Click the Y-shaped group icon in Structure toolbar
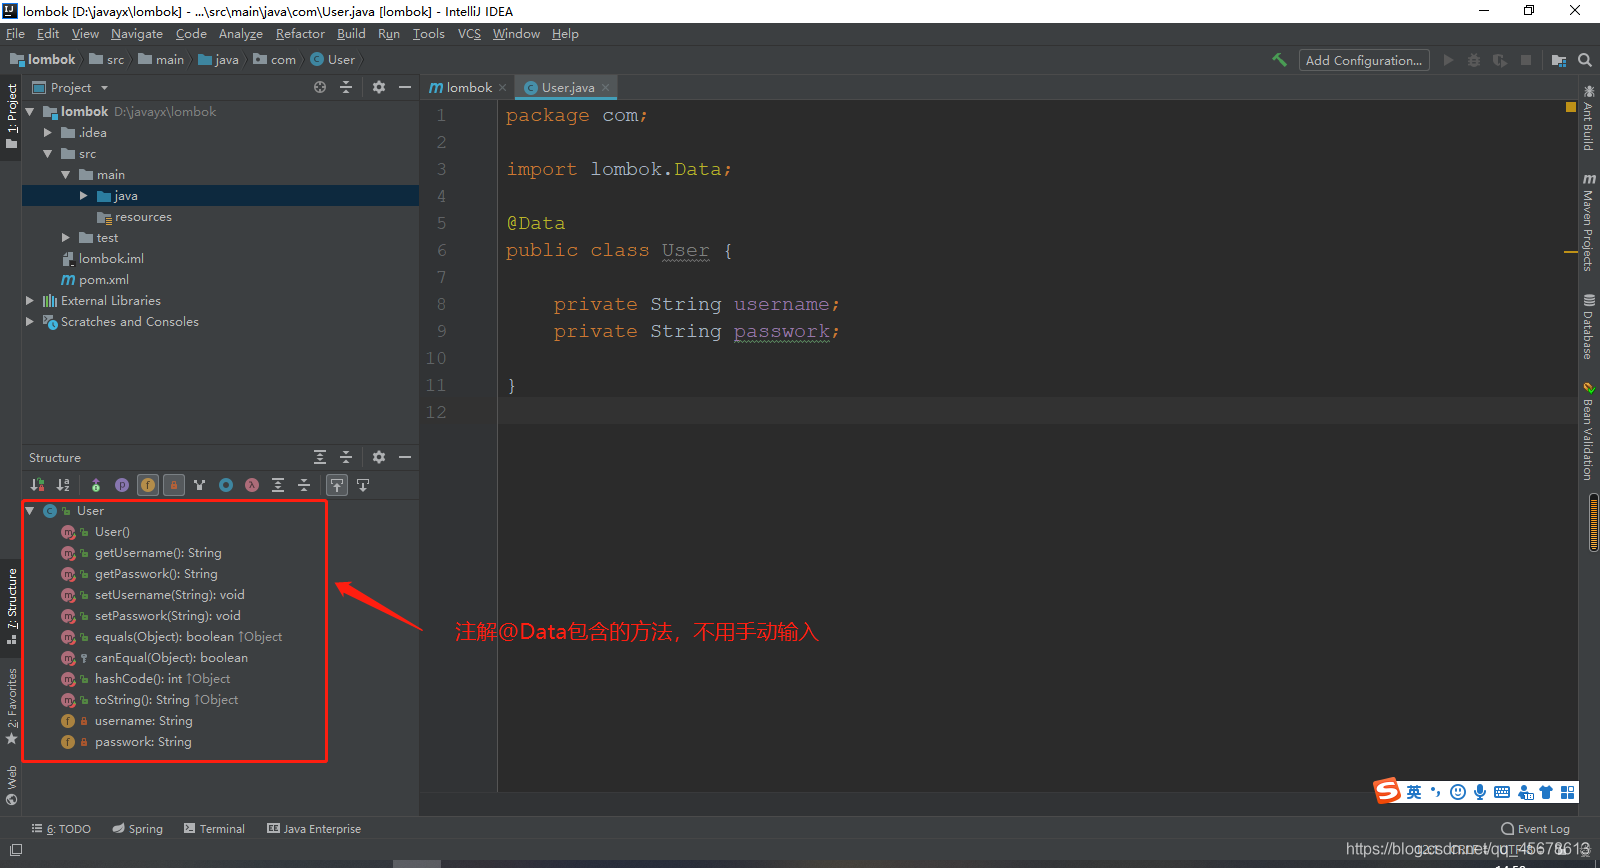1600x868 pixels. point(200,485)
